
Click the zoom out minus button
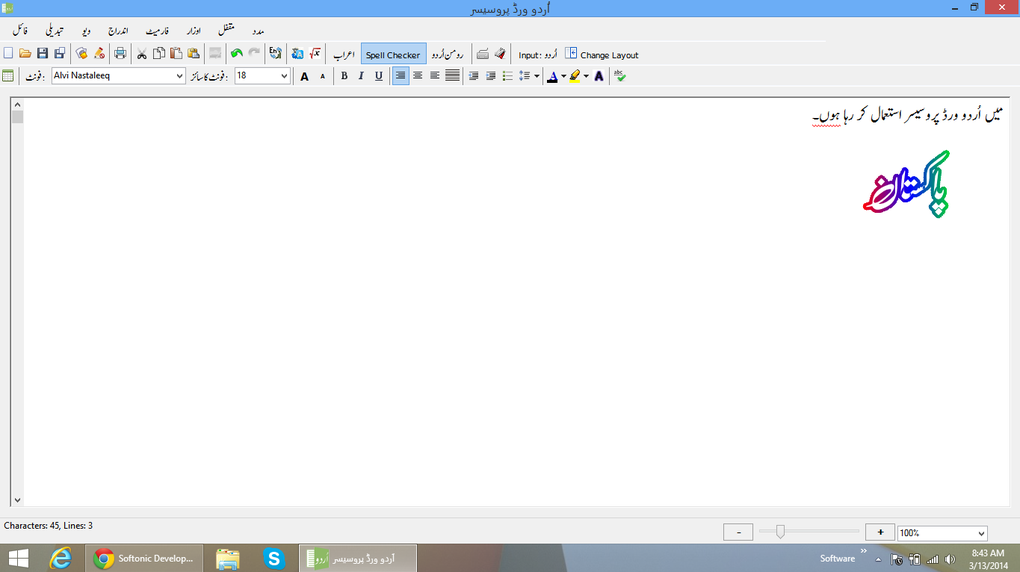(x=738, y=532)
